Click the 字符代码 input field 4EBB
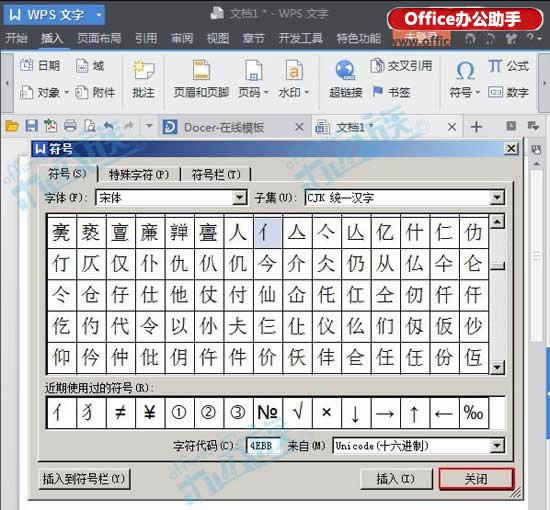The width and height of the screenshot is (550, 510). coord(263,446)
